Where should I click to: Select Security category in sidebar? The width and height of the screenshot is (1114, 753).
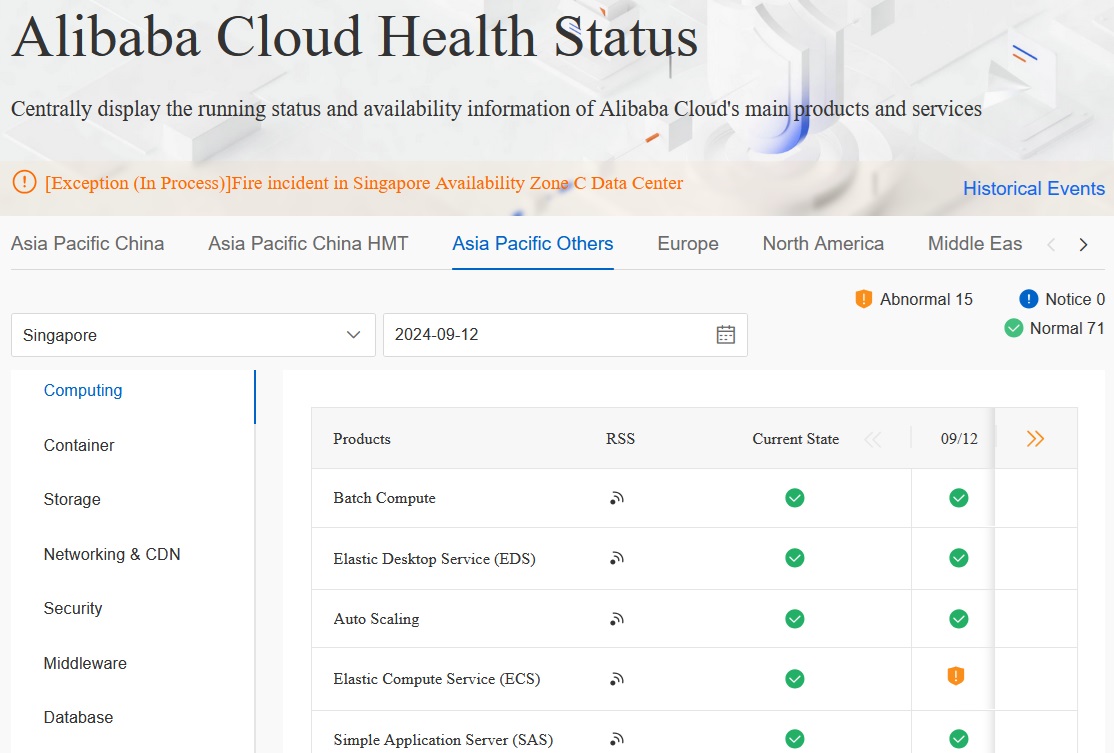coord(72,608)
